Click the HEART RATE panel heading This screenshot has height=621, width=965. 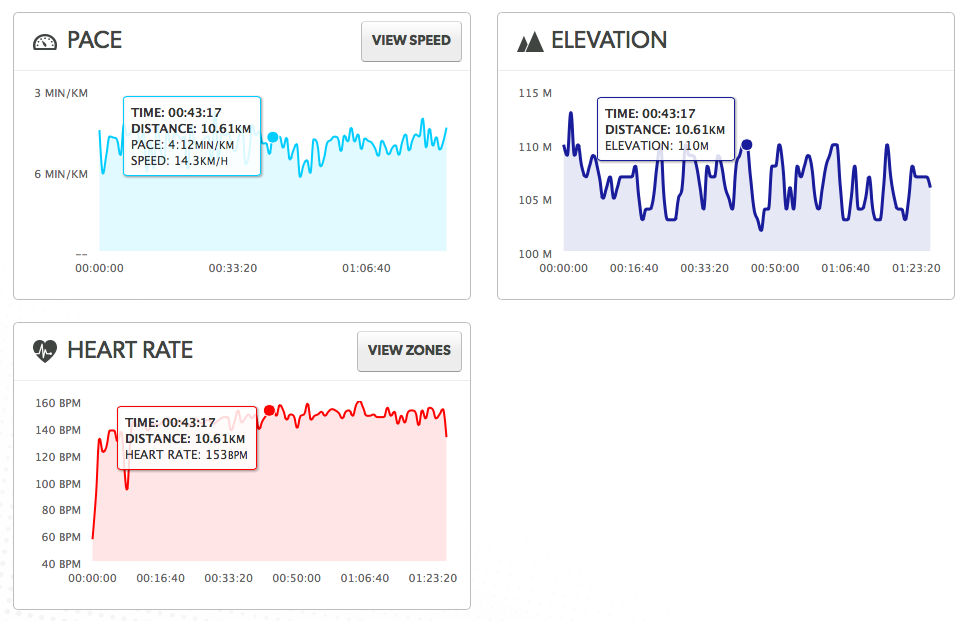[130, 350]
